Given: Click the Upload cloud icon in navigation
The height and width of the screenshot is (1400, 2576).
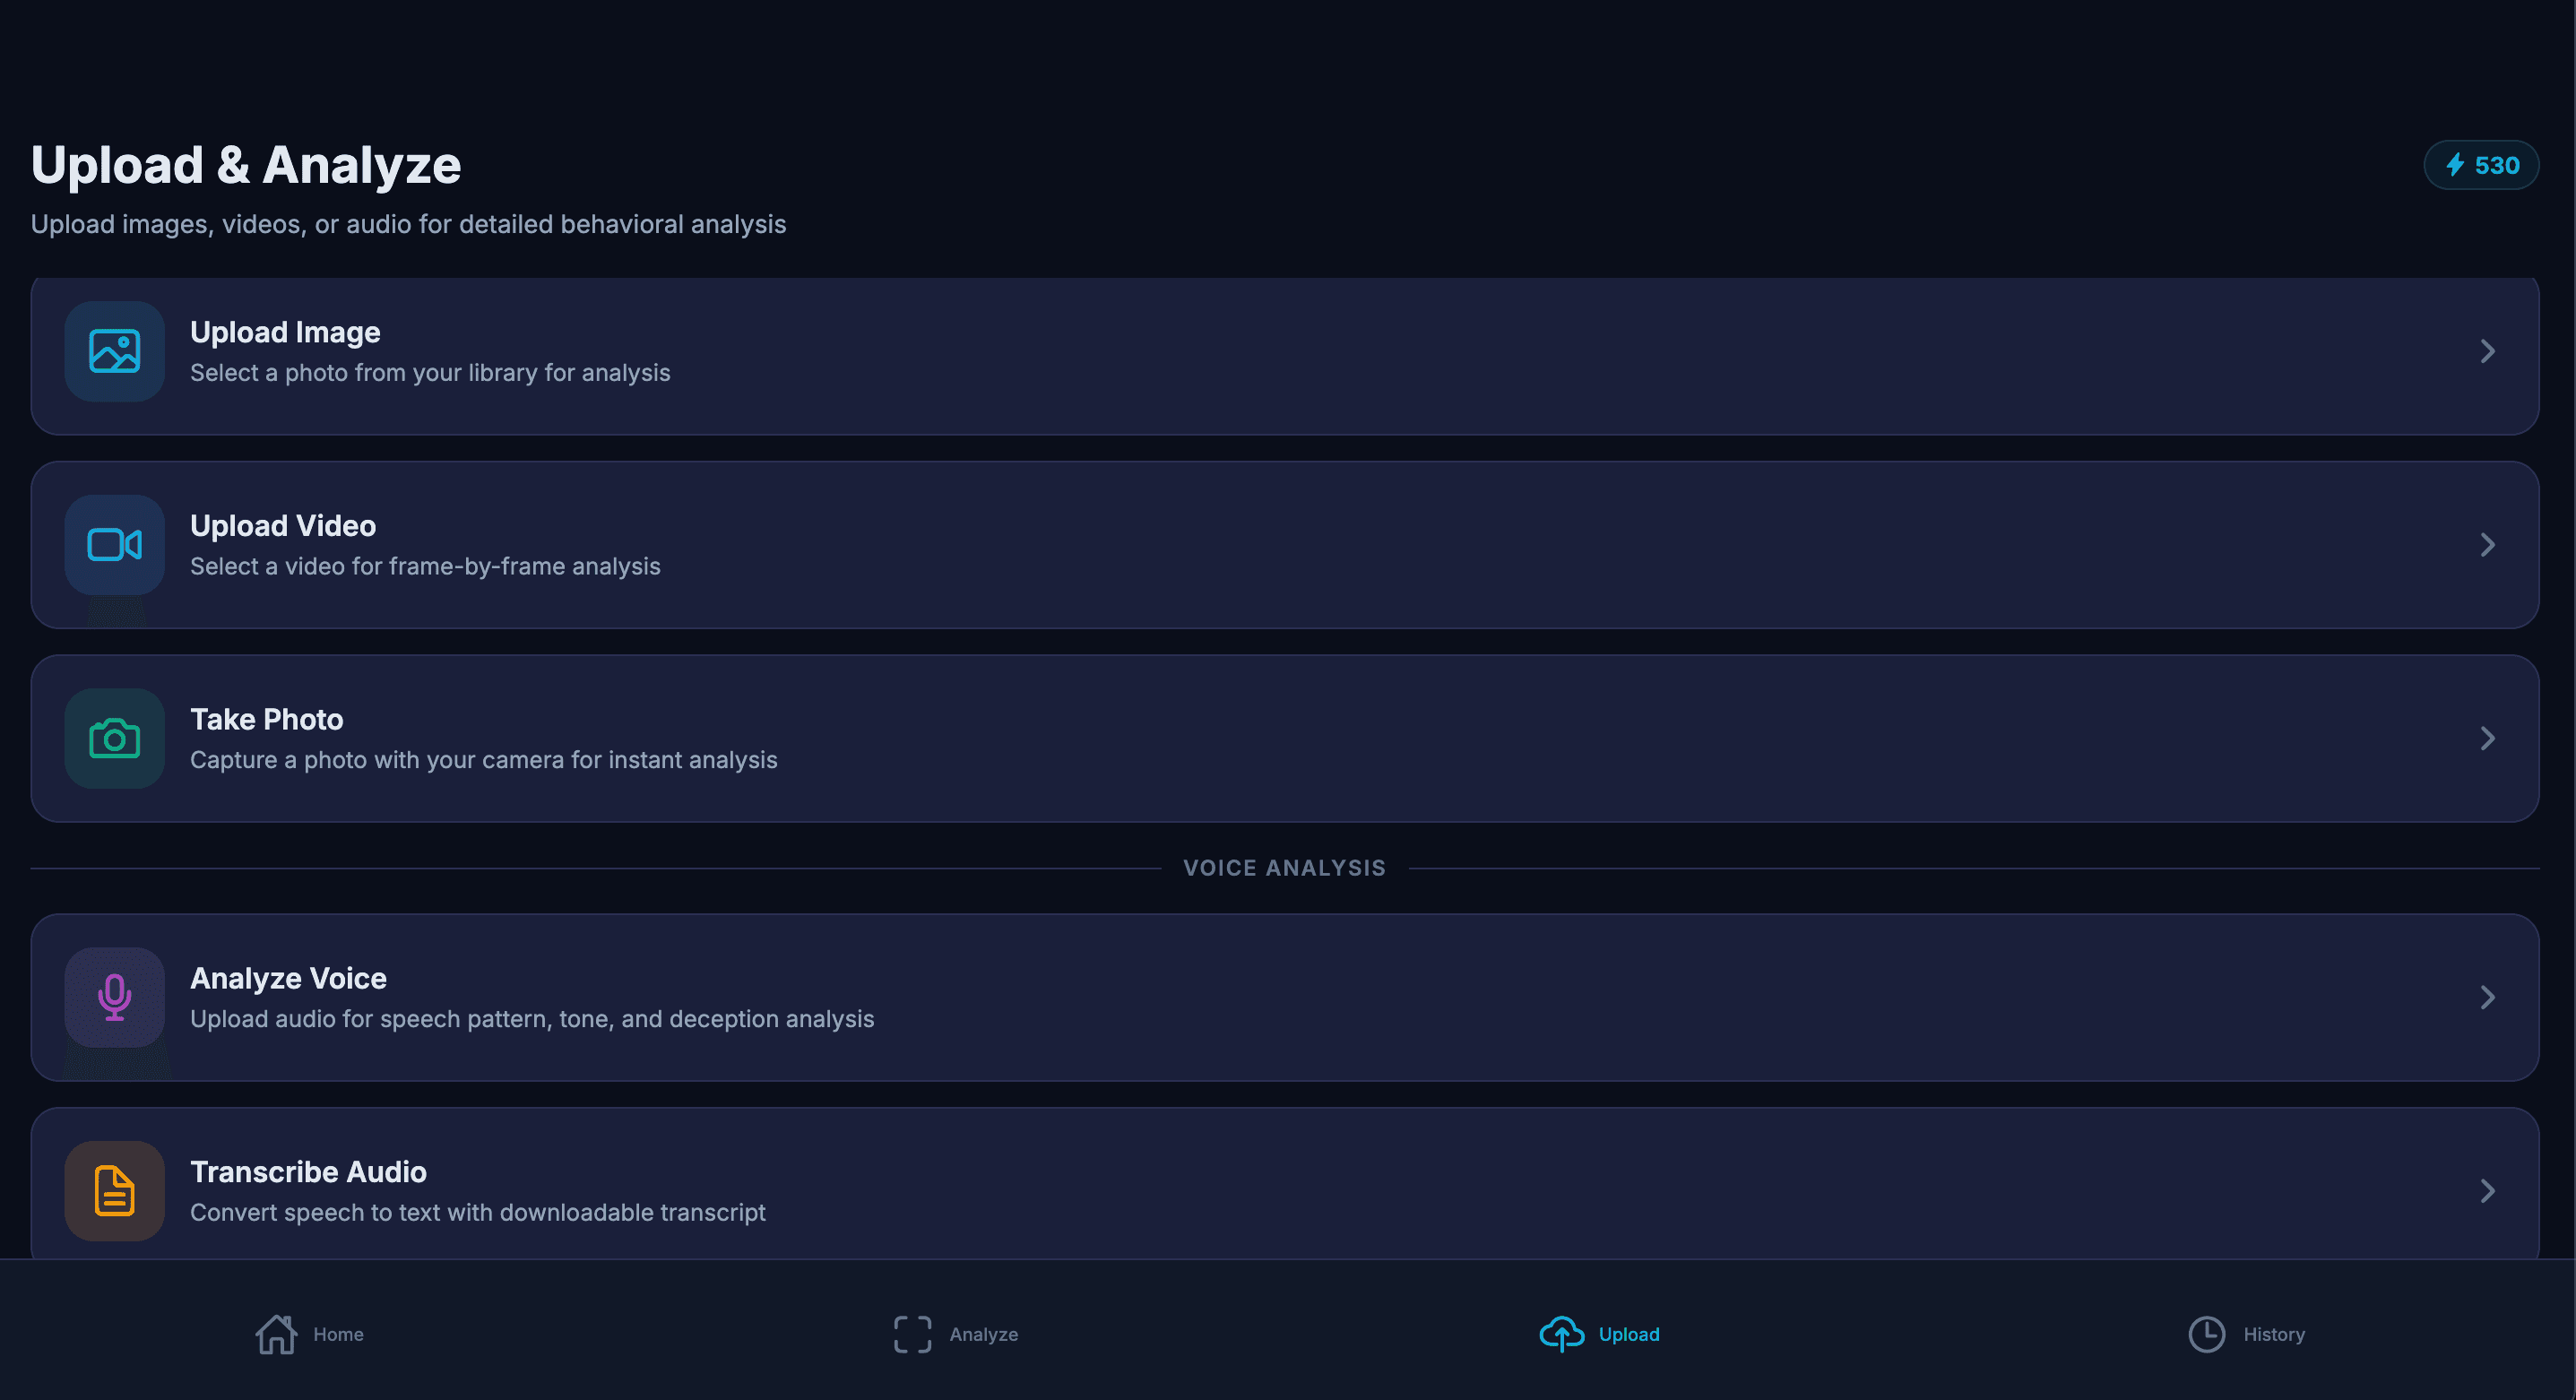Looking at the screenshot, I should (1562, 1333).
